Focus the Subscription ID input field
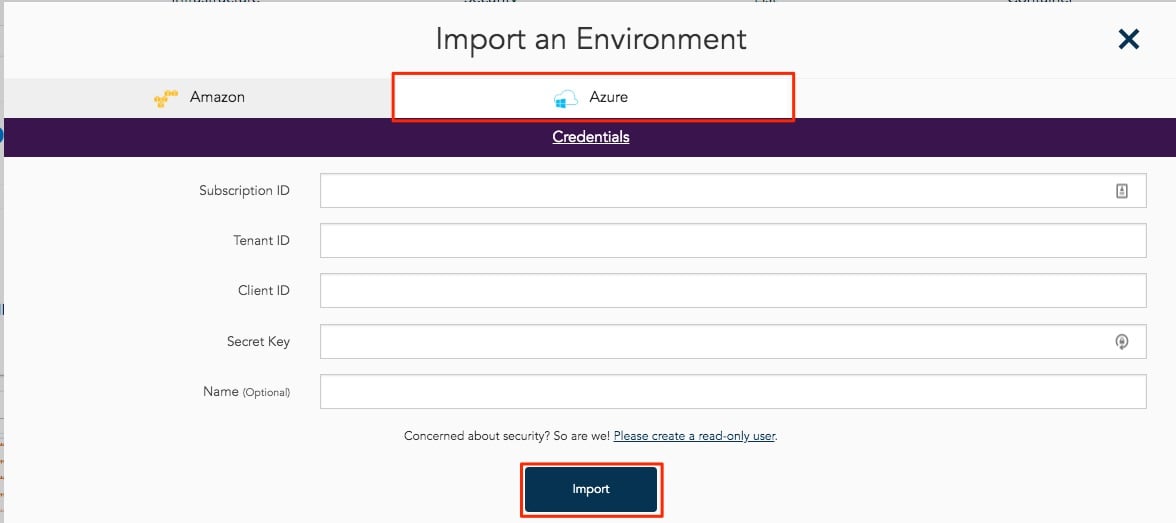Viewport: 1176px width, 523px height. (x=733, y=191)
